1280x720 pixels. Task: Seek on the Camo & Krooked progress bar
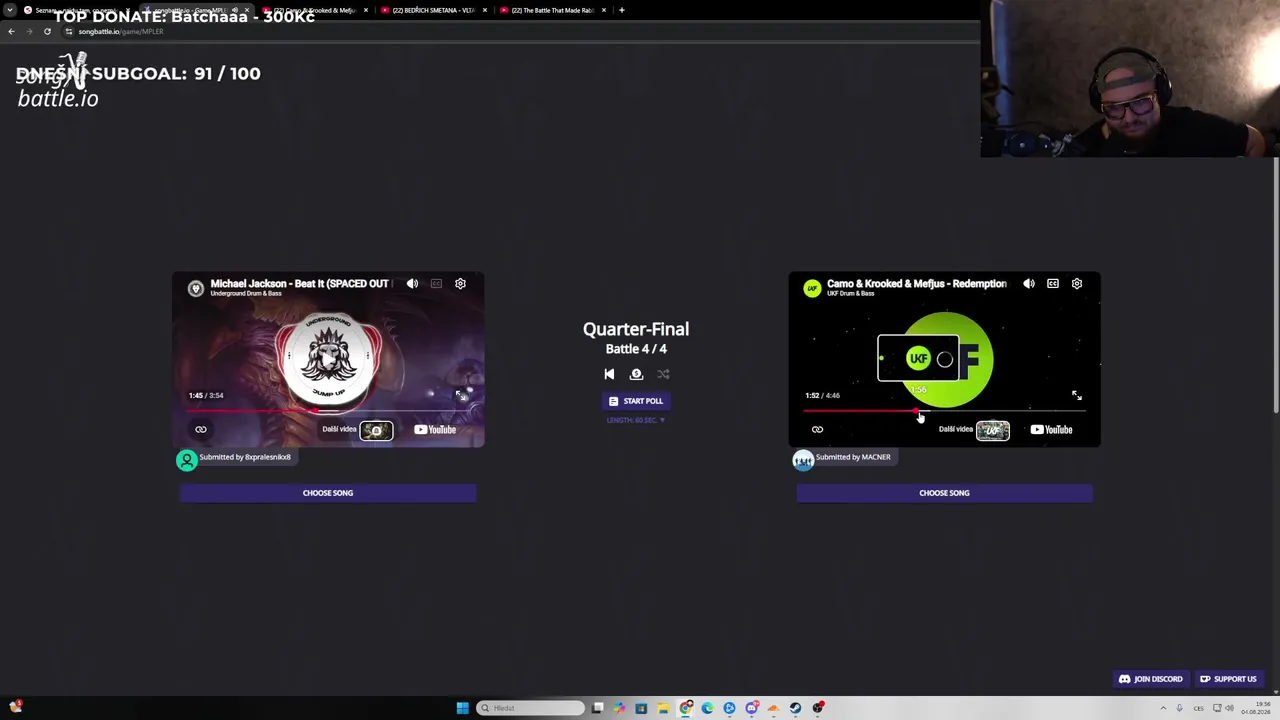coord(944,411)
